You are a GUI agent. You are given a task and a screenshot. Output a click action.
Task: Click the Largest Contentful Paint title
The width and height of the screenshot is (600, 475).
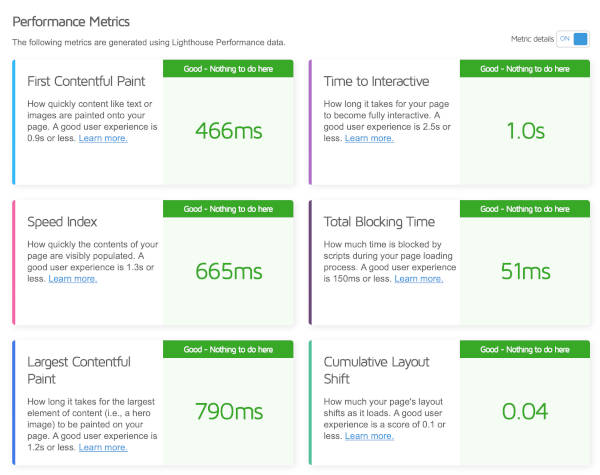(x=79, y=370)
